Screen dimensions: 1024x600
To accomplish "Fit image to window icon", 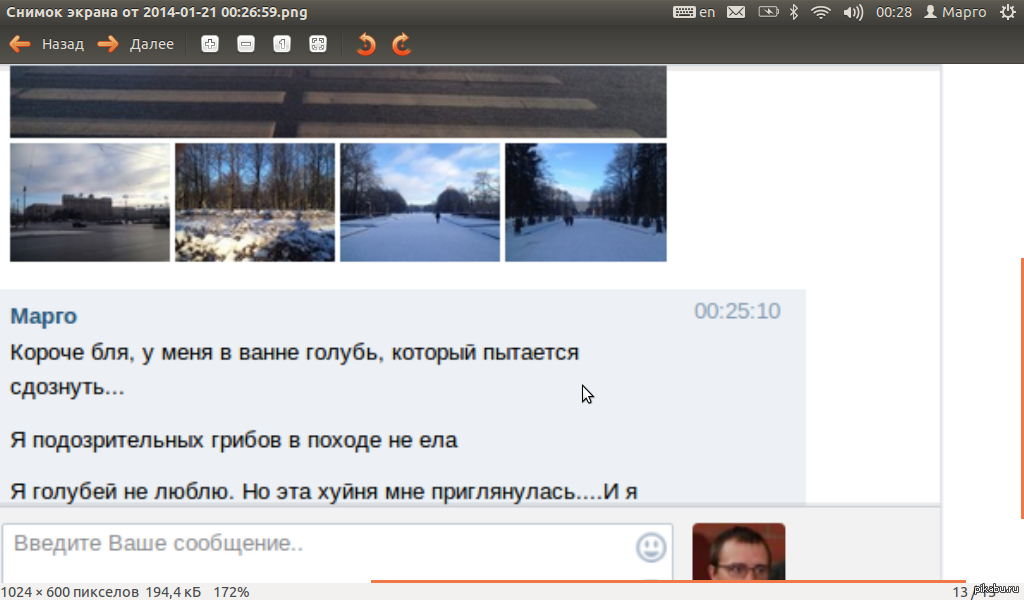I will click(x=318, y=44).
